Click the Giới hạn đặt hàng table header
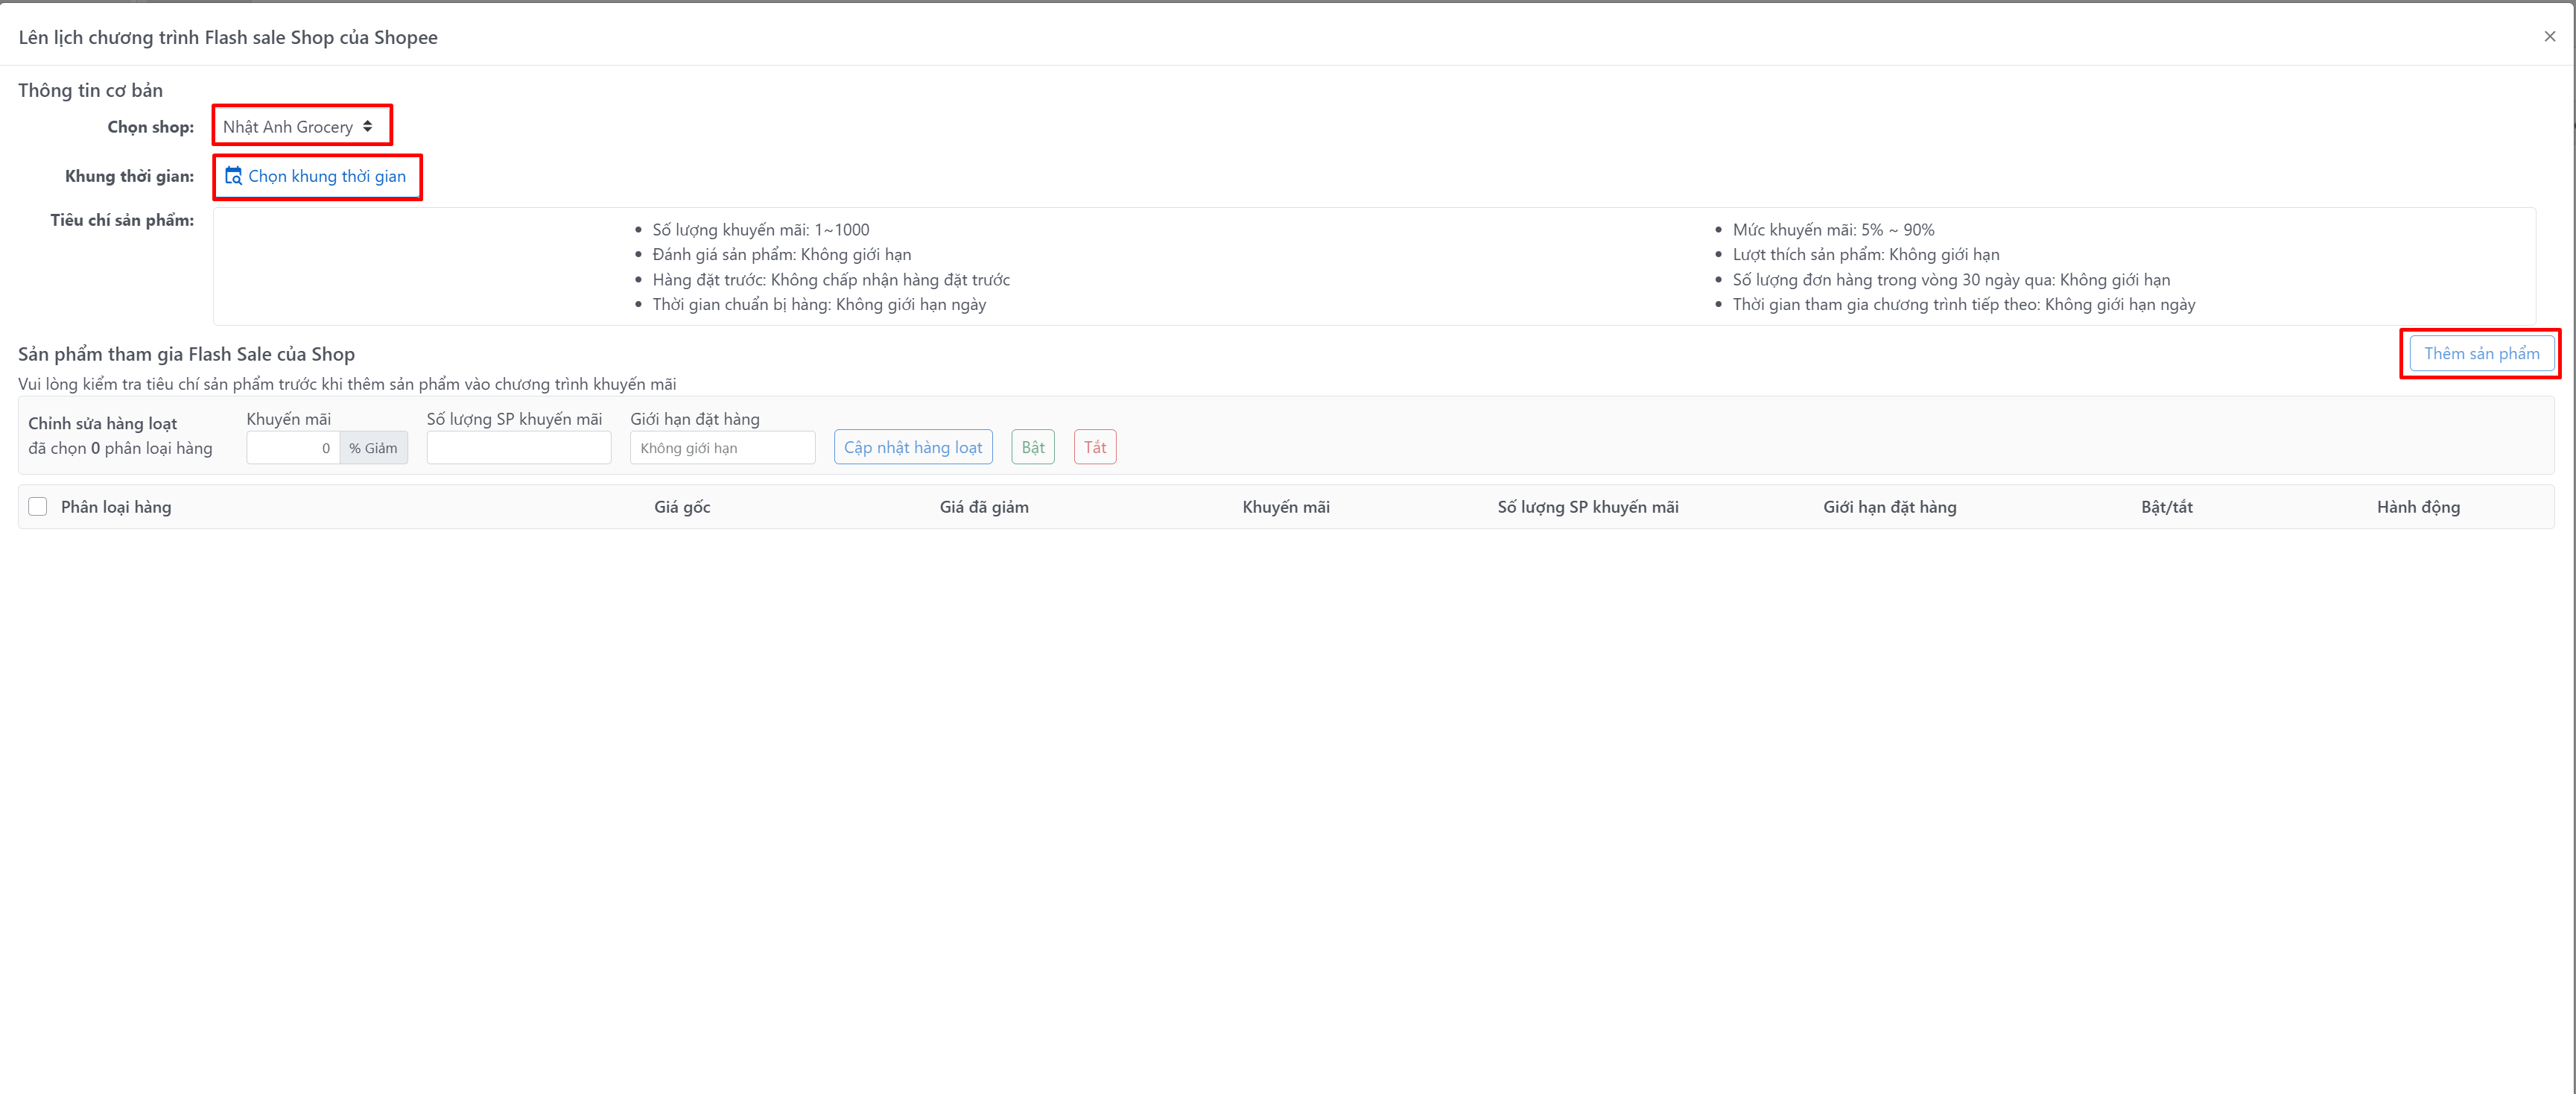The width and height of the screenshot is (2576, 1094). pyautogui.click(x=1889, y=507)
